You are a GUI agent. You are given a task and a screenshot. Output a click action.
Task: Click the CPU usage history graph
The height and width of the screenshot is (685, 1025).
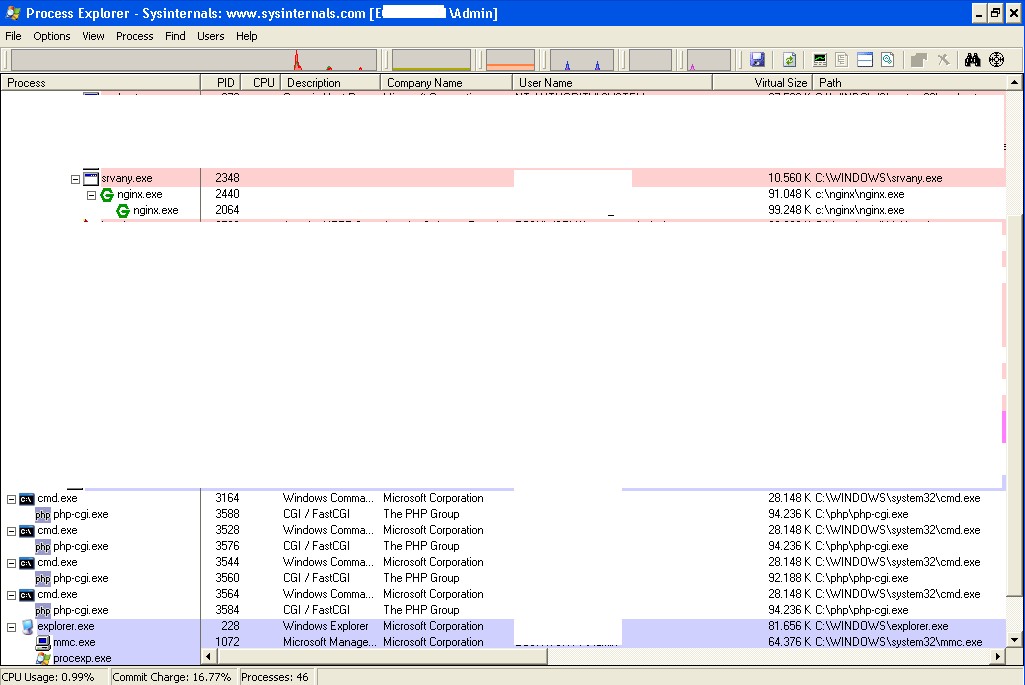(193, 59)
